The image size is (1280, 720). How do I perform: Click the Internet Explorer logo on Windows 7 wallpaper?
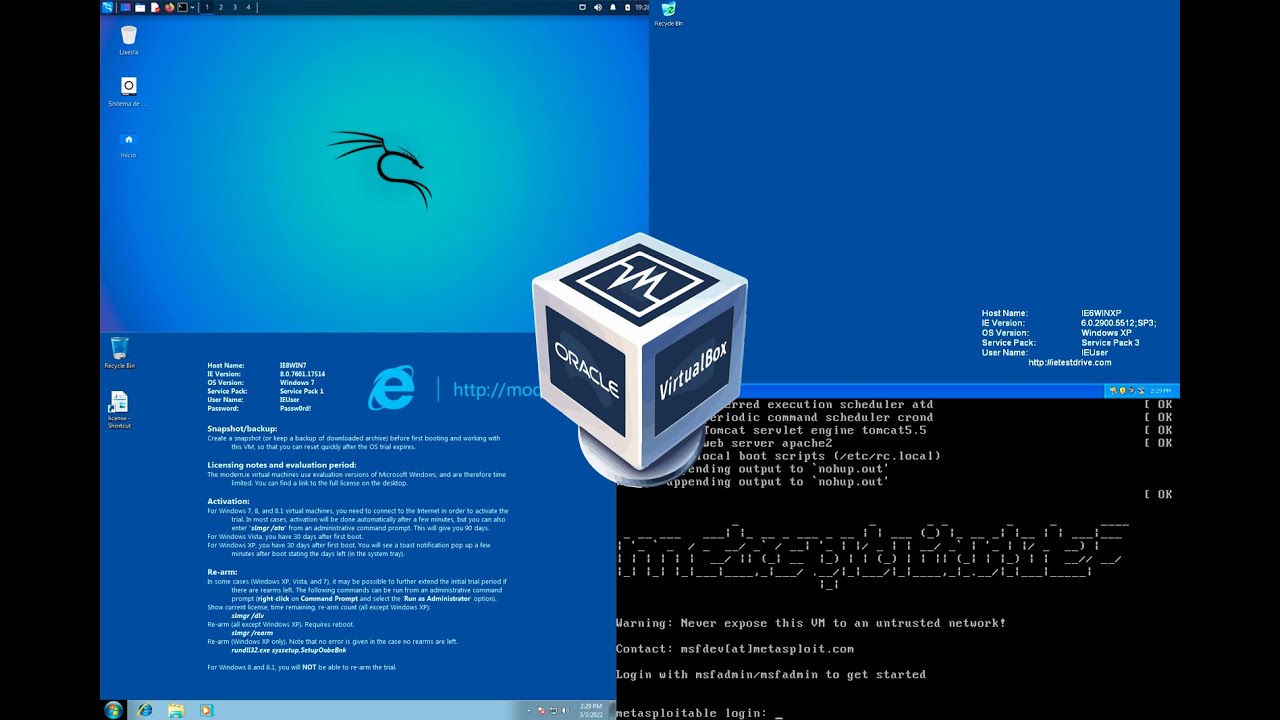(x=391, y=388)
